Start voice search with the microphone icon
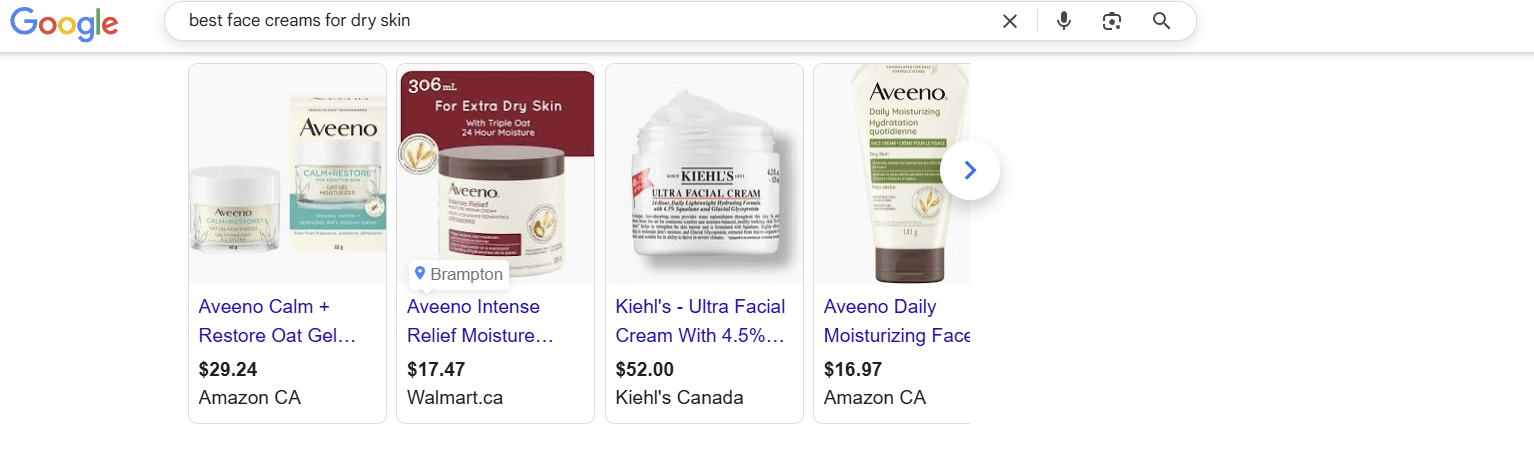The height and width of the screenshot is (456, 1534). [x=1064, y=21]
